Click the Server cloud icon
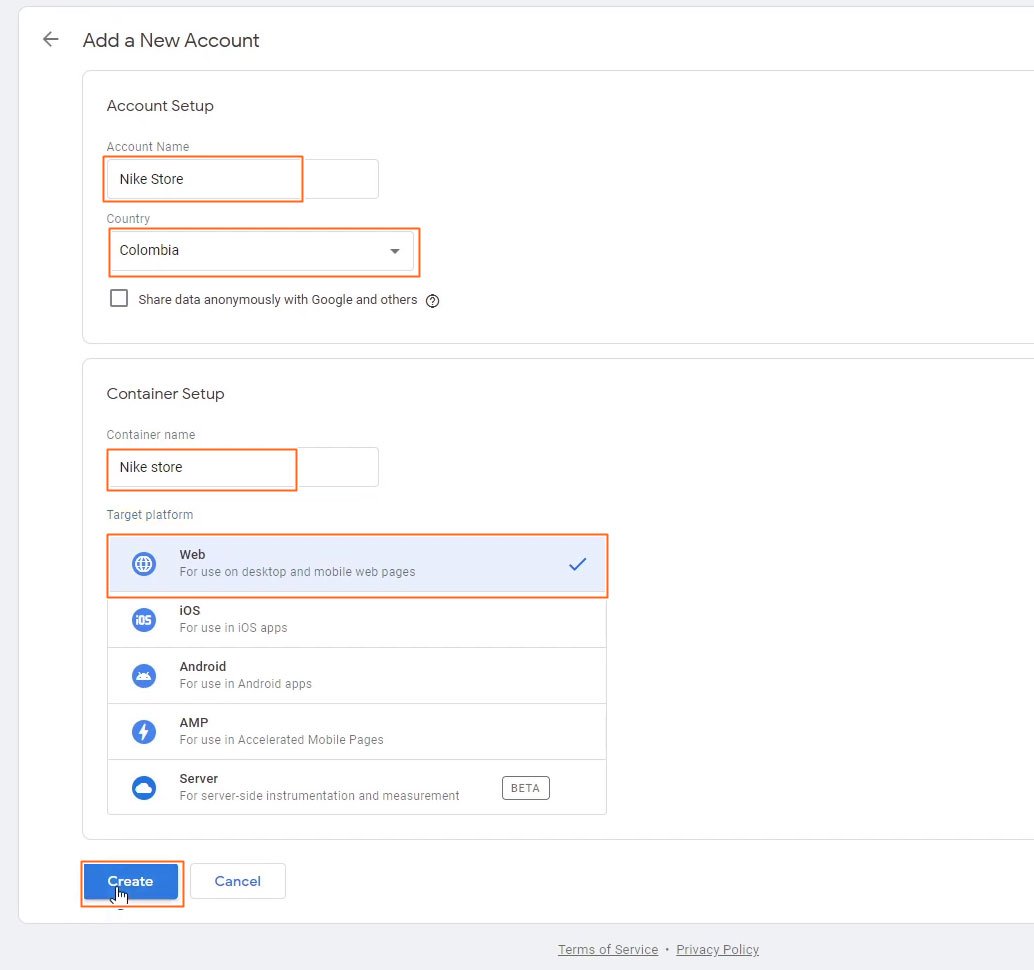The image size is (1034, 970). (144, 788)
